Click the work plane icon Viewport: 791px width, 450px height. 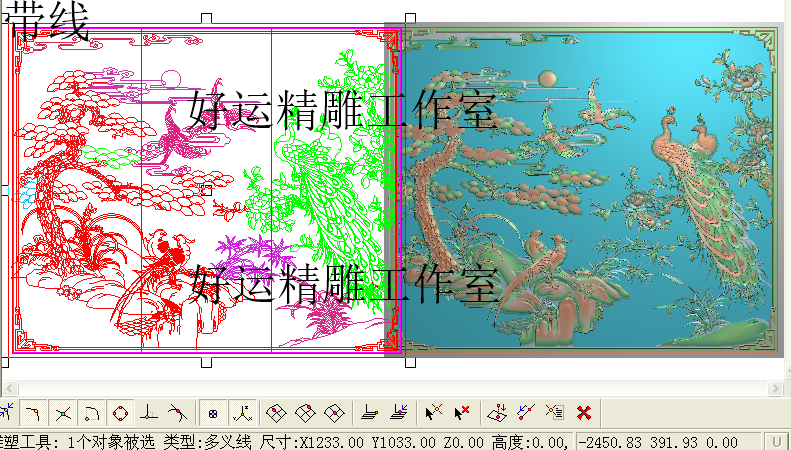tap(370, 414)
